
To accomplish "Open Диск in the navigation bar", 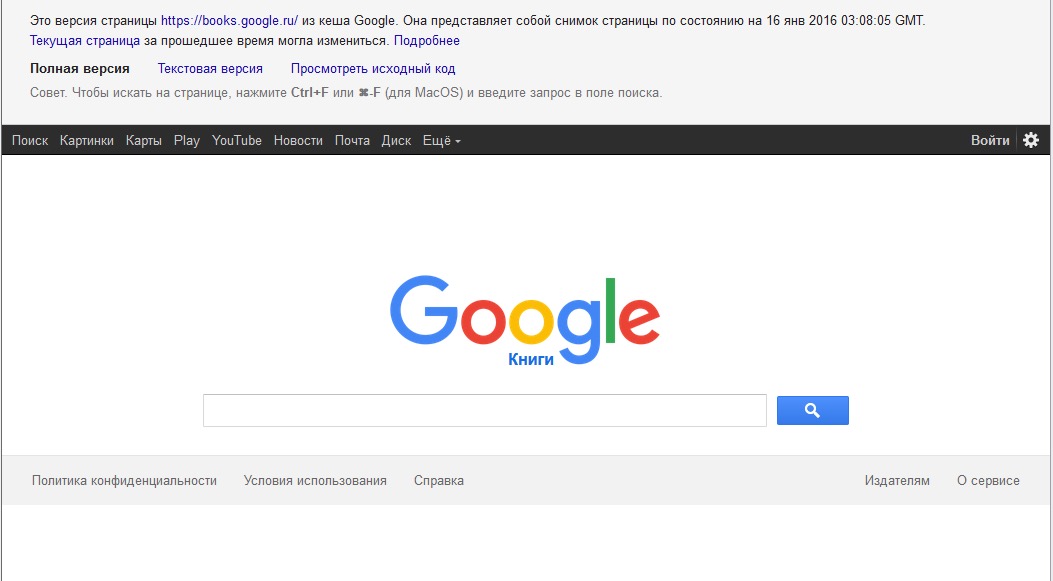I will click(x=396, y=140).
